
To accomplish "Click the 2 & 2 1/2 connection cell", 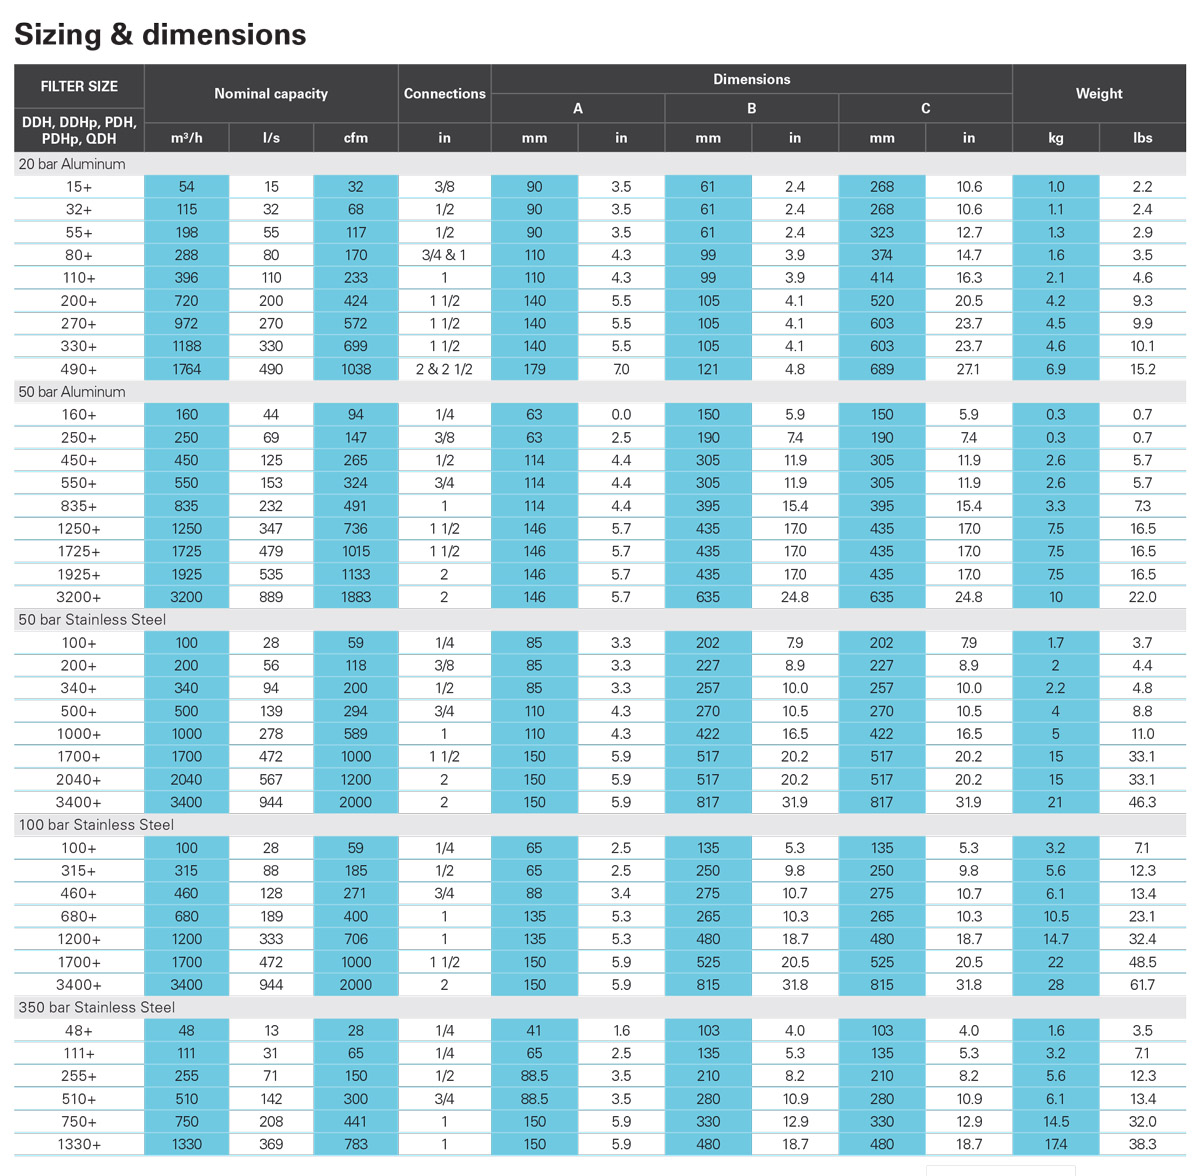I will [444, 369].
